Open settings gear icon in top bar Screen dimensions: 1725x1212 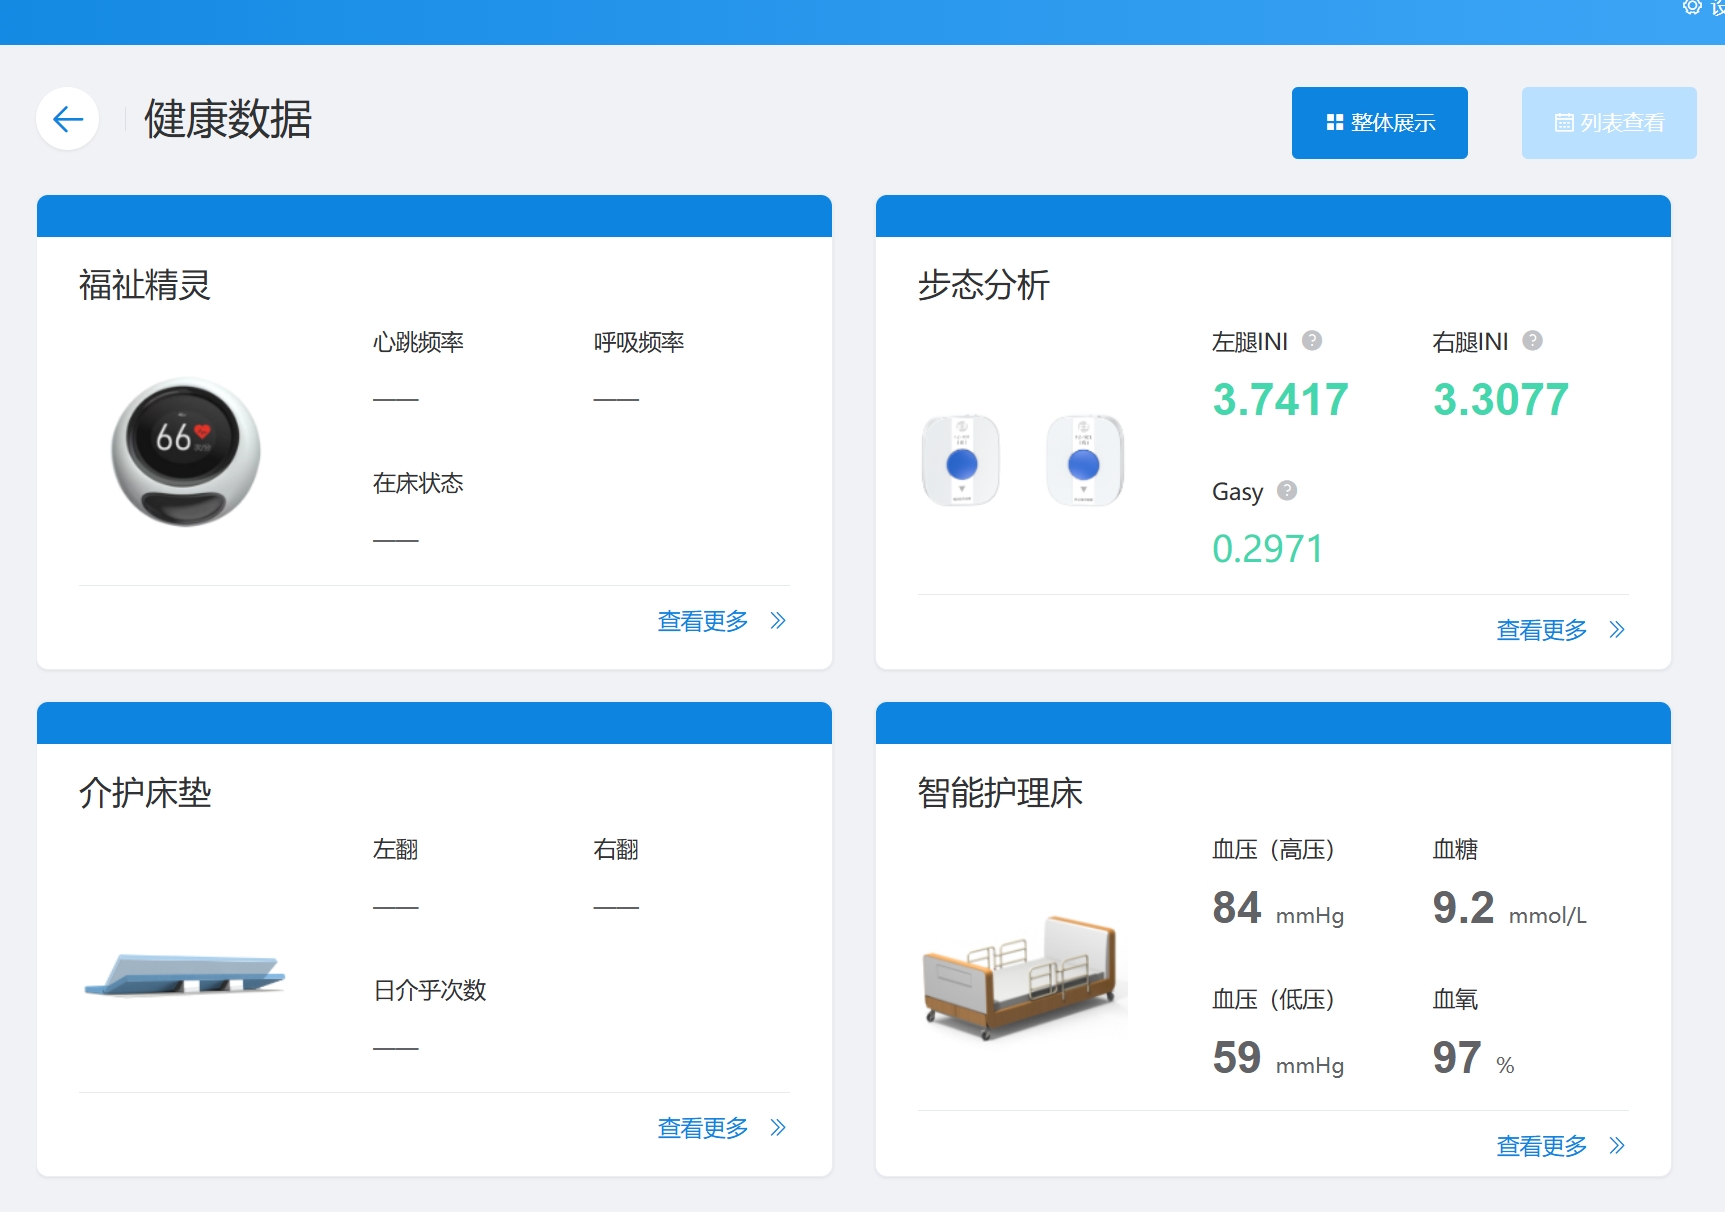point(1692,7)
